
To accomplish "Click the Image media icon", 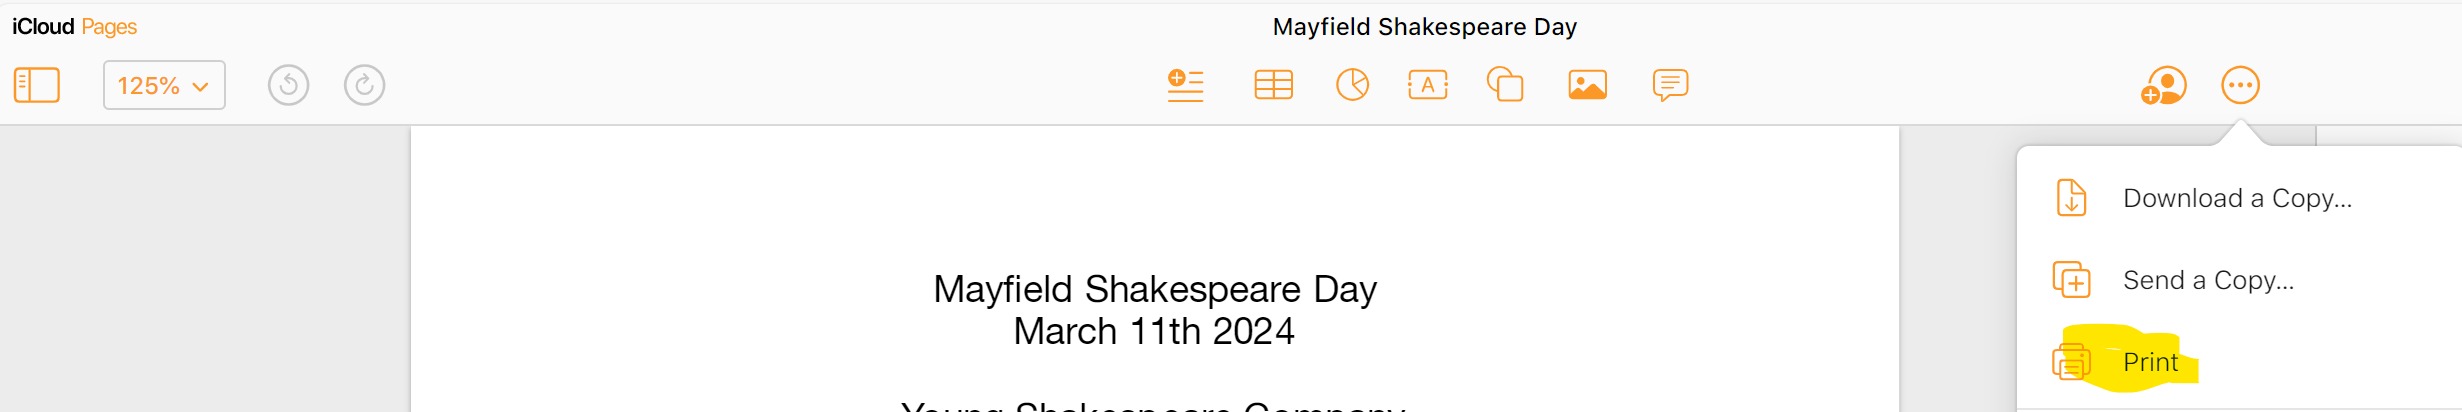I will 1587,85.
